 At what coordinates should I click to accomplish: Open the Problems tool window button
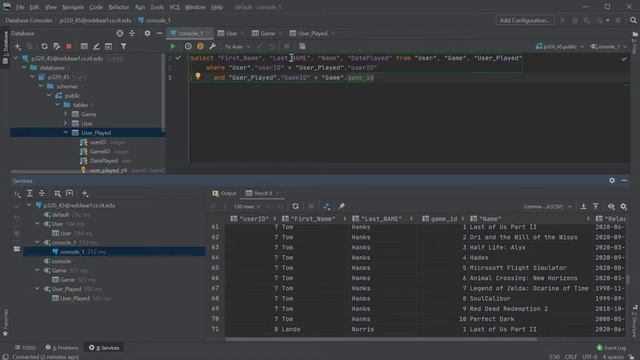coord(62,348)
